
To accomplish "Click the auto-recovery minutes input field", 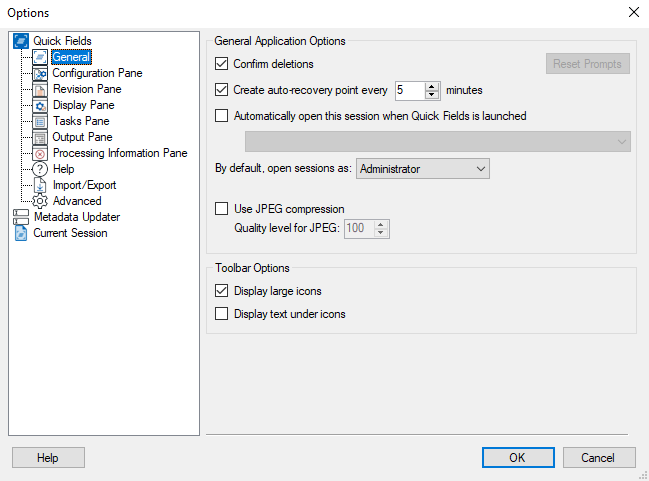I will [410, 90].
